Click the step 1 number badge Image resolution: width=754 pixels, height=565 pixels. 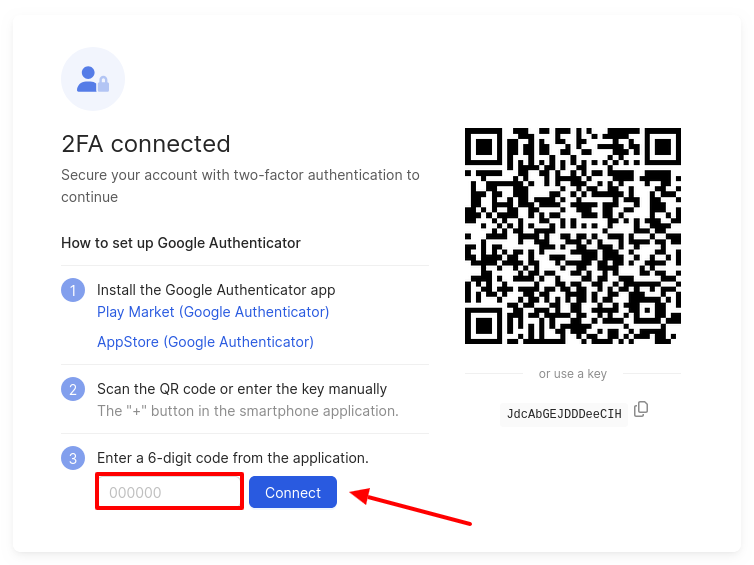73,290
